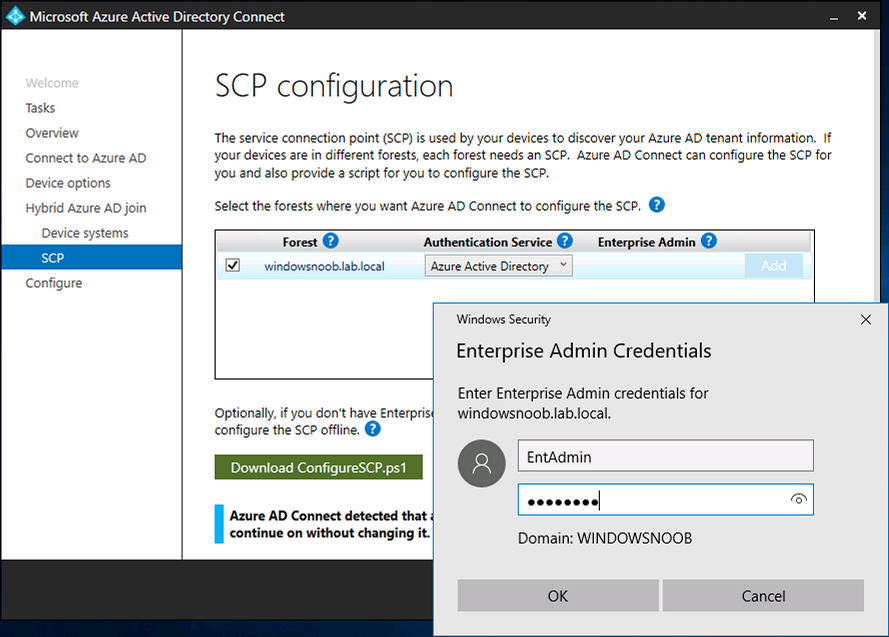Screen dimensions: 889x637
Task: Expand the Azure Active Directory authentication dropdown
Action: click(498, 266)
